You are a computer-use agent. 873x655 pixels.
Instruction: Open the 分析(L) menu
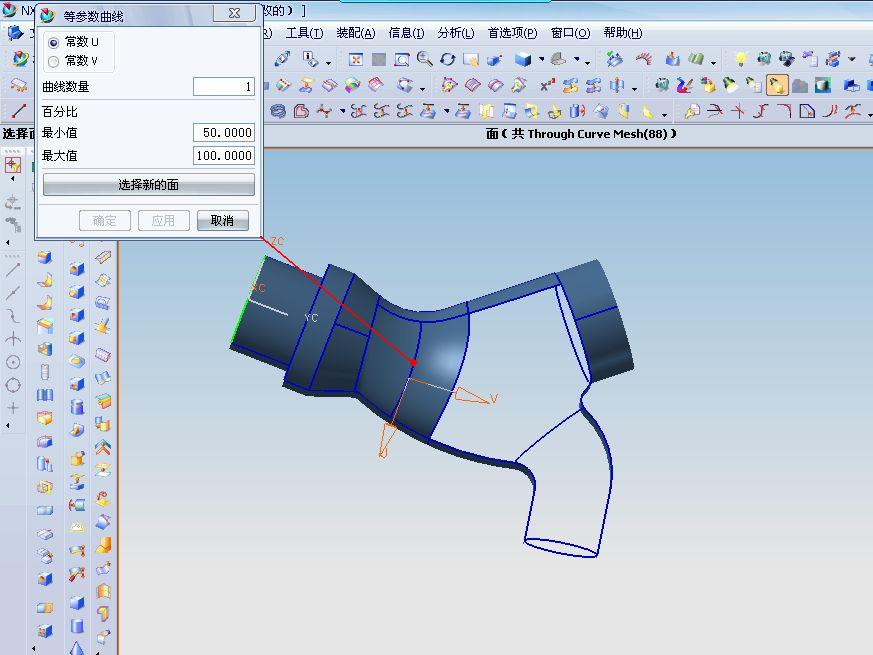455,33
